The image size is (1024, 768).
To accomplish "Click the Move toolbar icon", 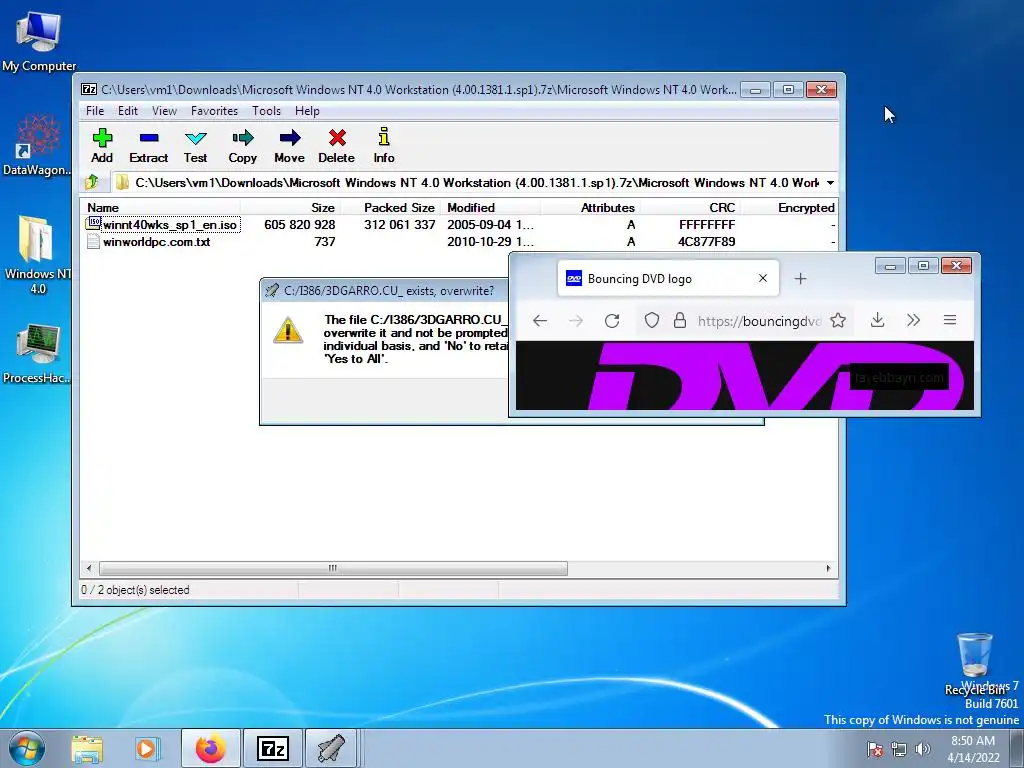I will pos(289,146).
